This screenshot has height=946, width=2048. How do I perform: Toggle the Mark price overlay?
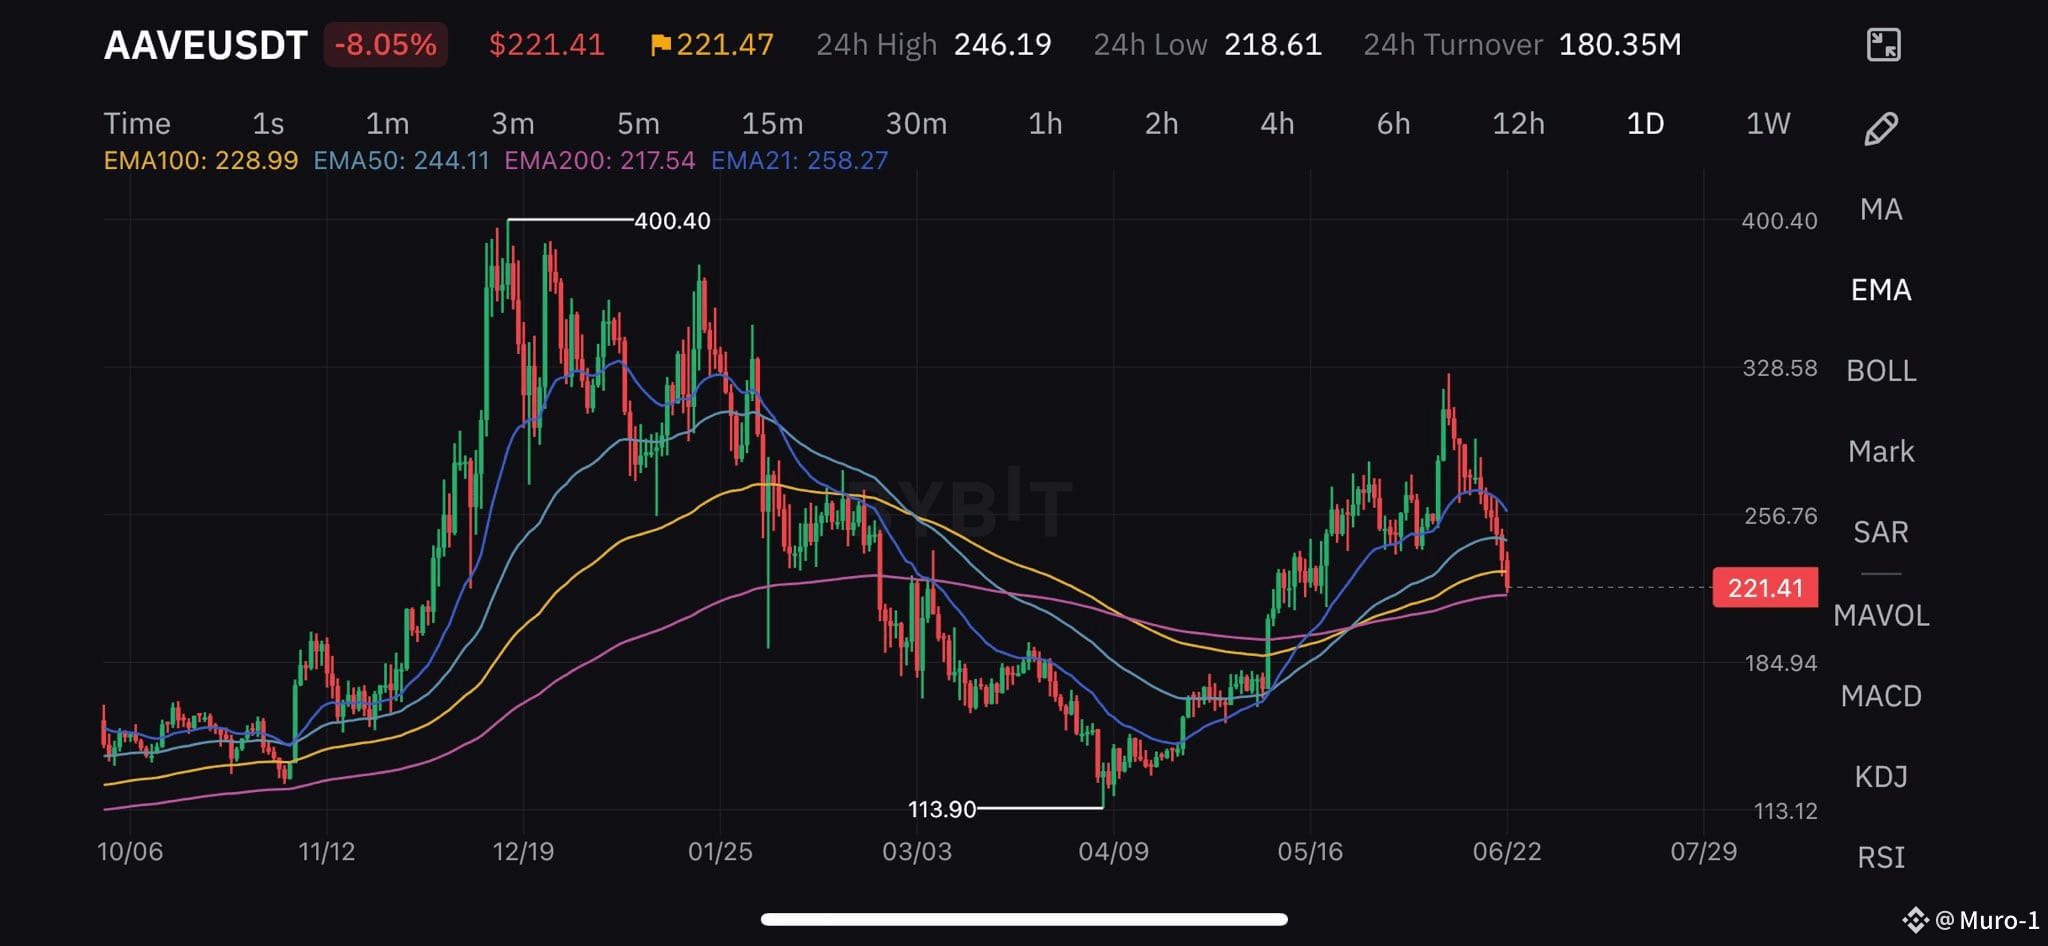(x=1881, y=451)
